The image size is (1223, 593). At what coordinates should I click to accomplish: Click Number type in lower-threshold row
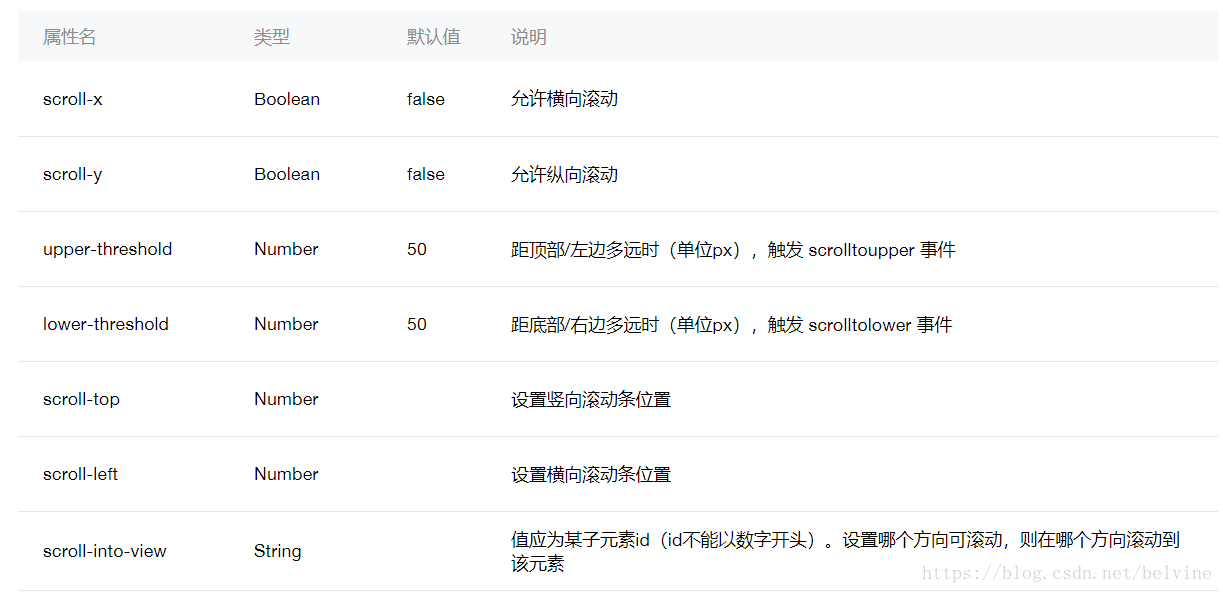(286, 324)
